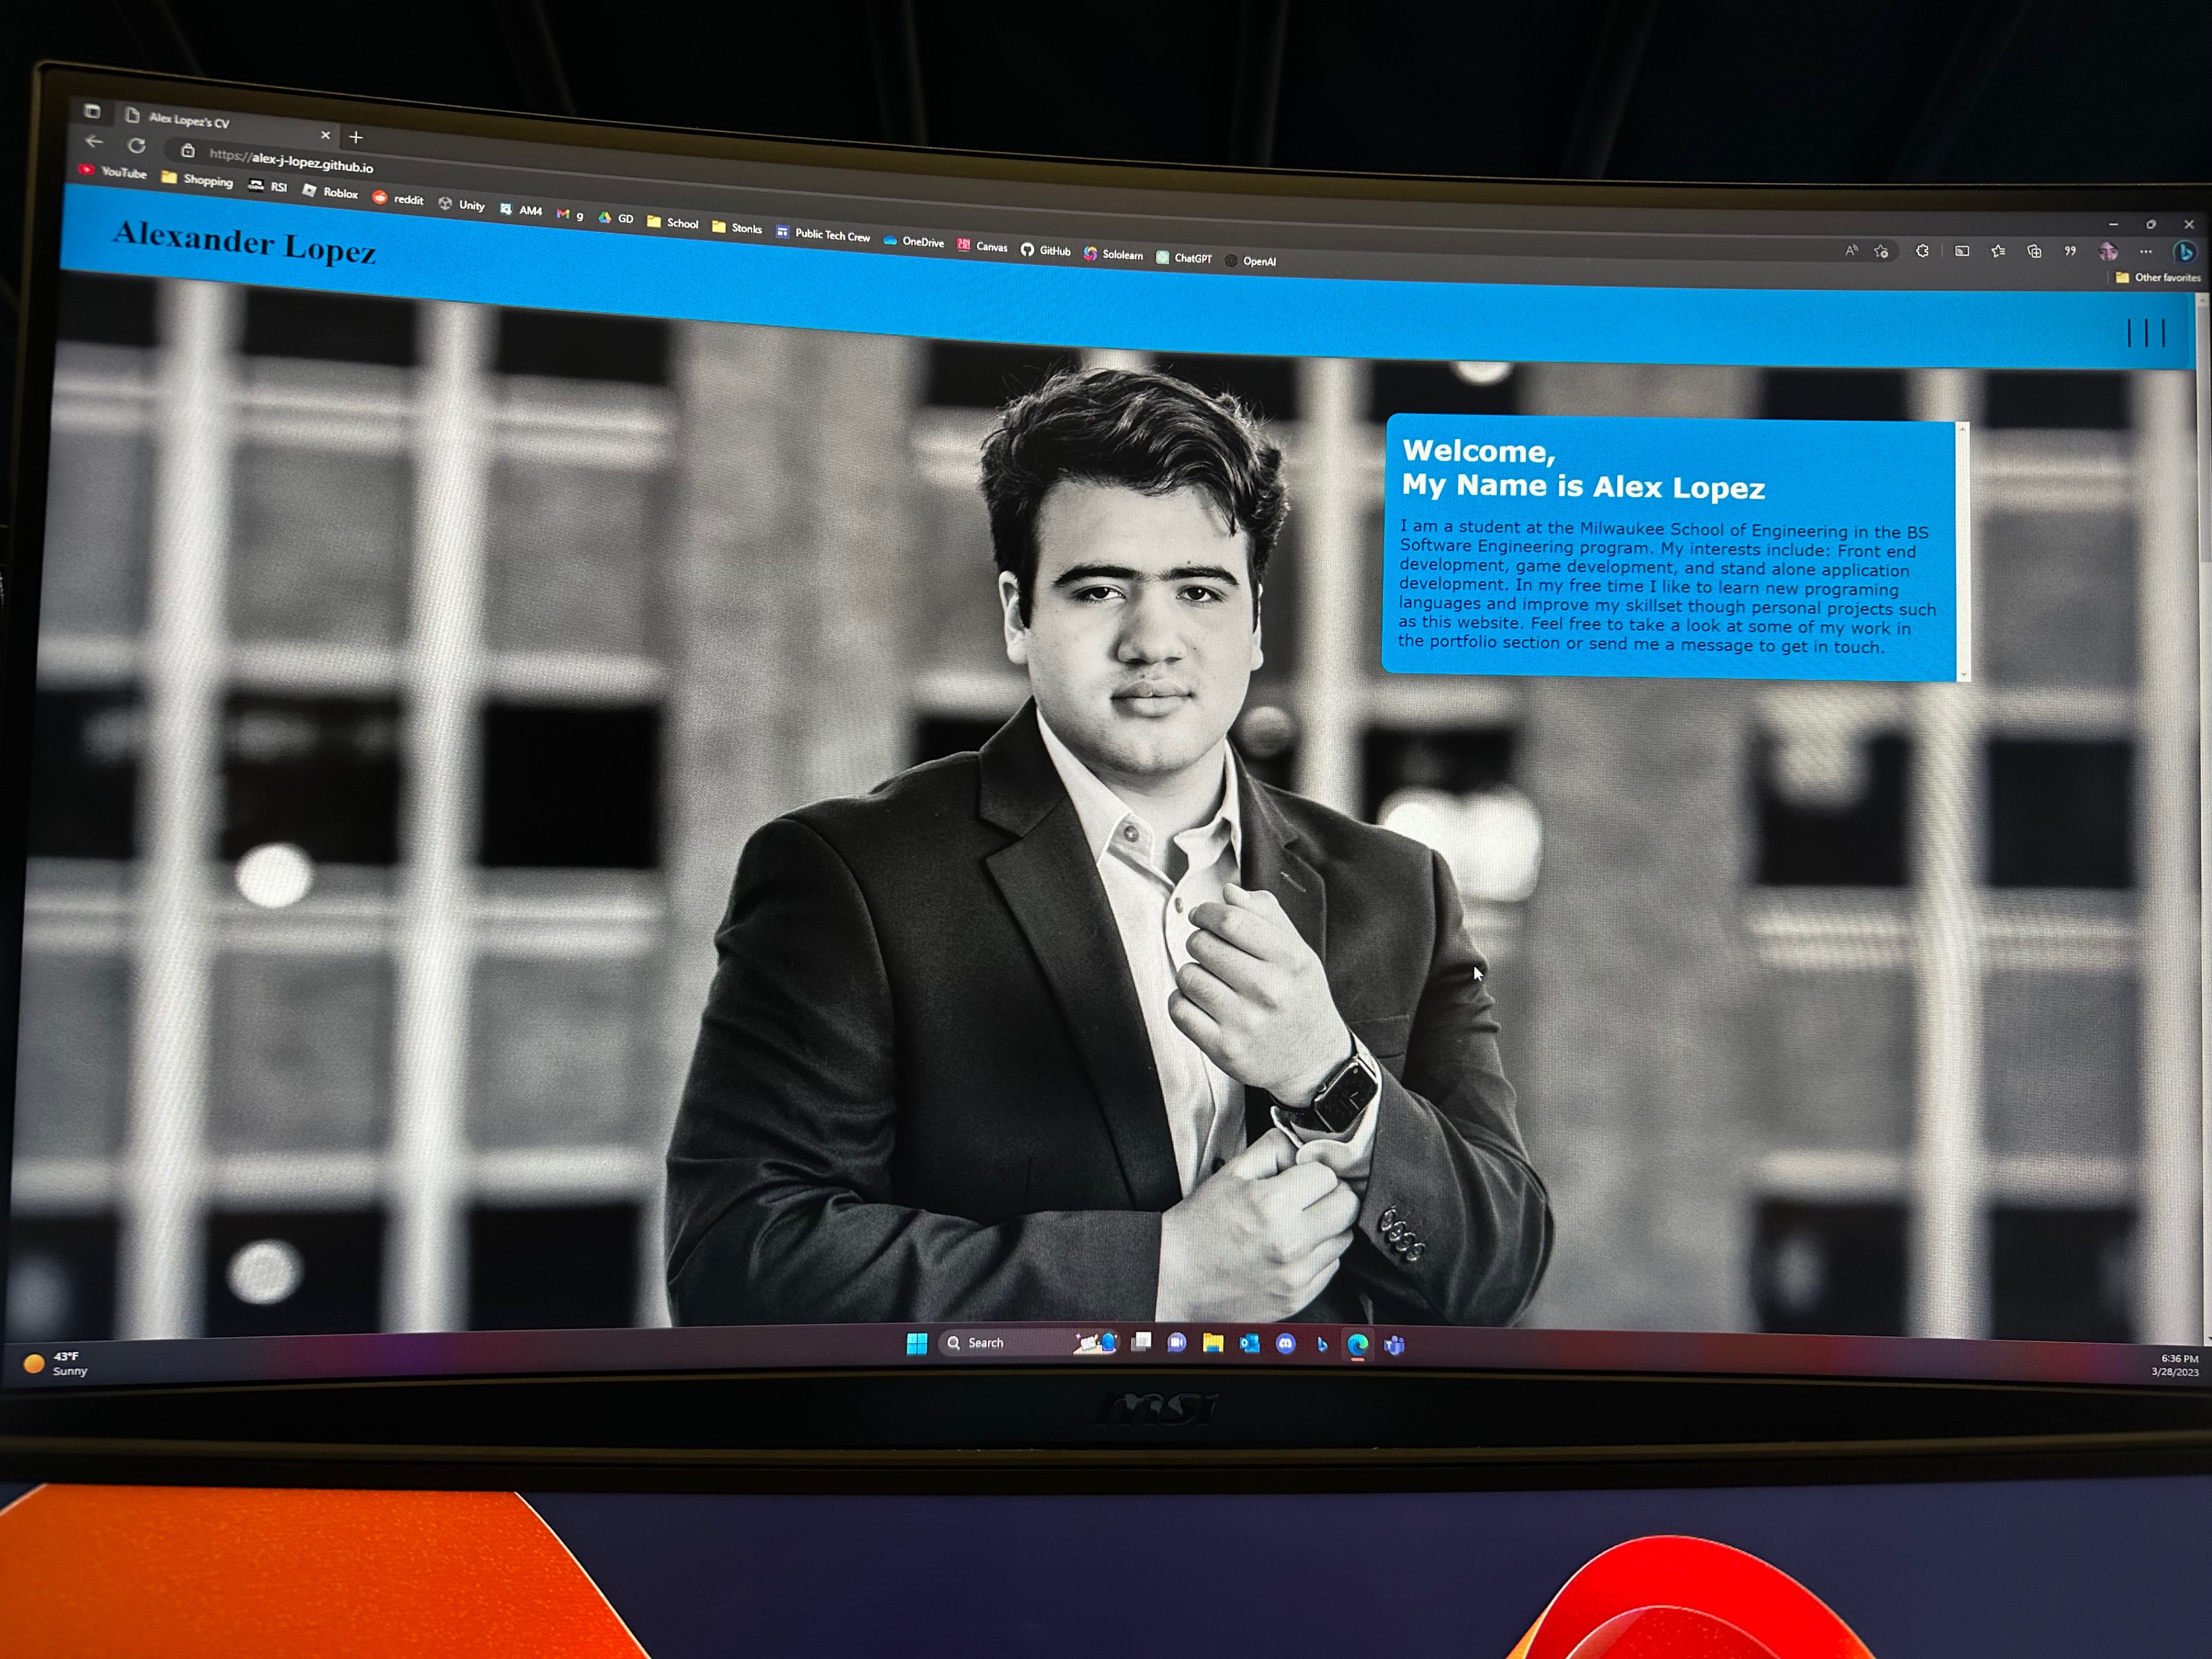Image resolution: width=2212 pixels, height=1659 pixels.
Task: Open the GitHub bookmark
Action: pyautogui.click(x=1046, y=251)
